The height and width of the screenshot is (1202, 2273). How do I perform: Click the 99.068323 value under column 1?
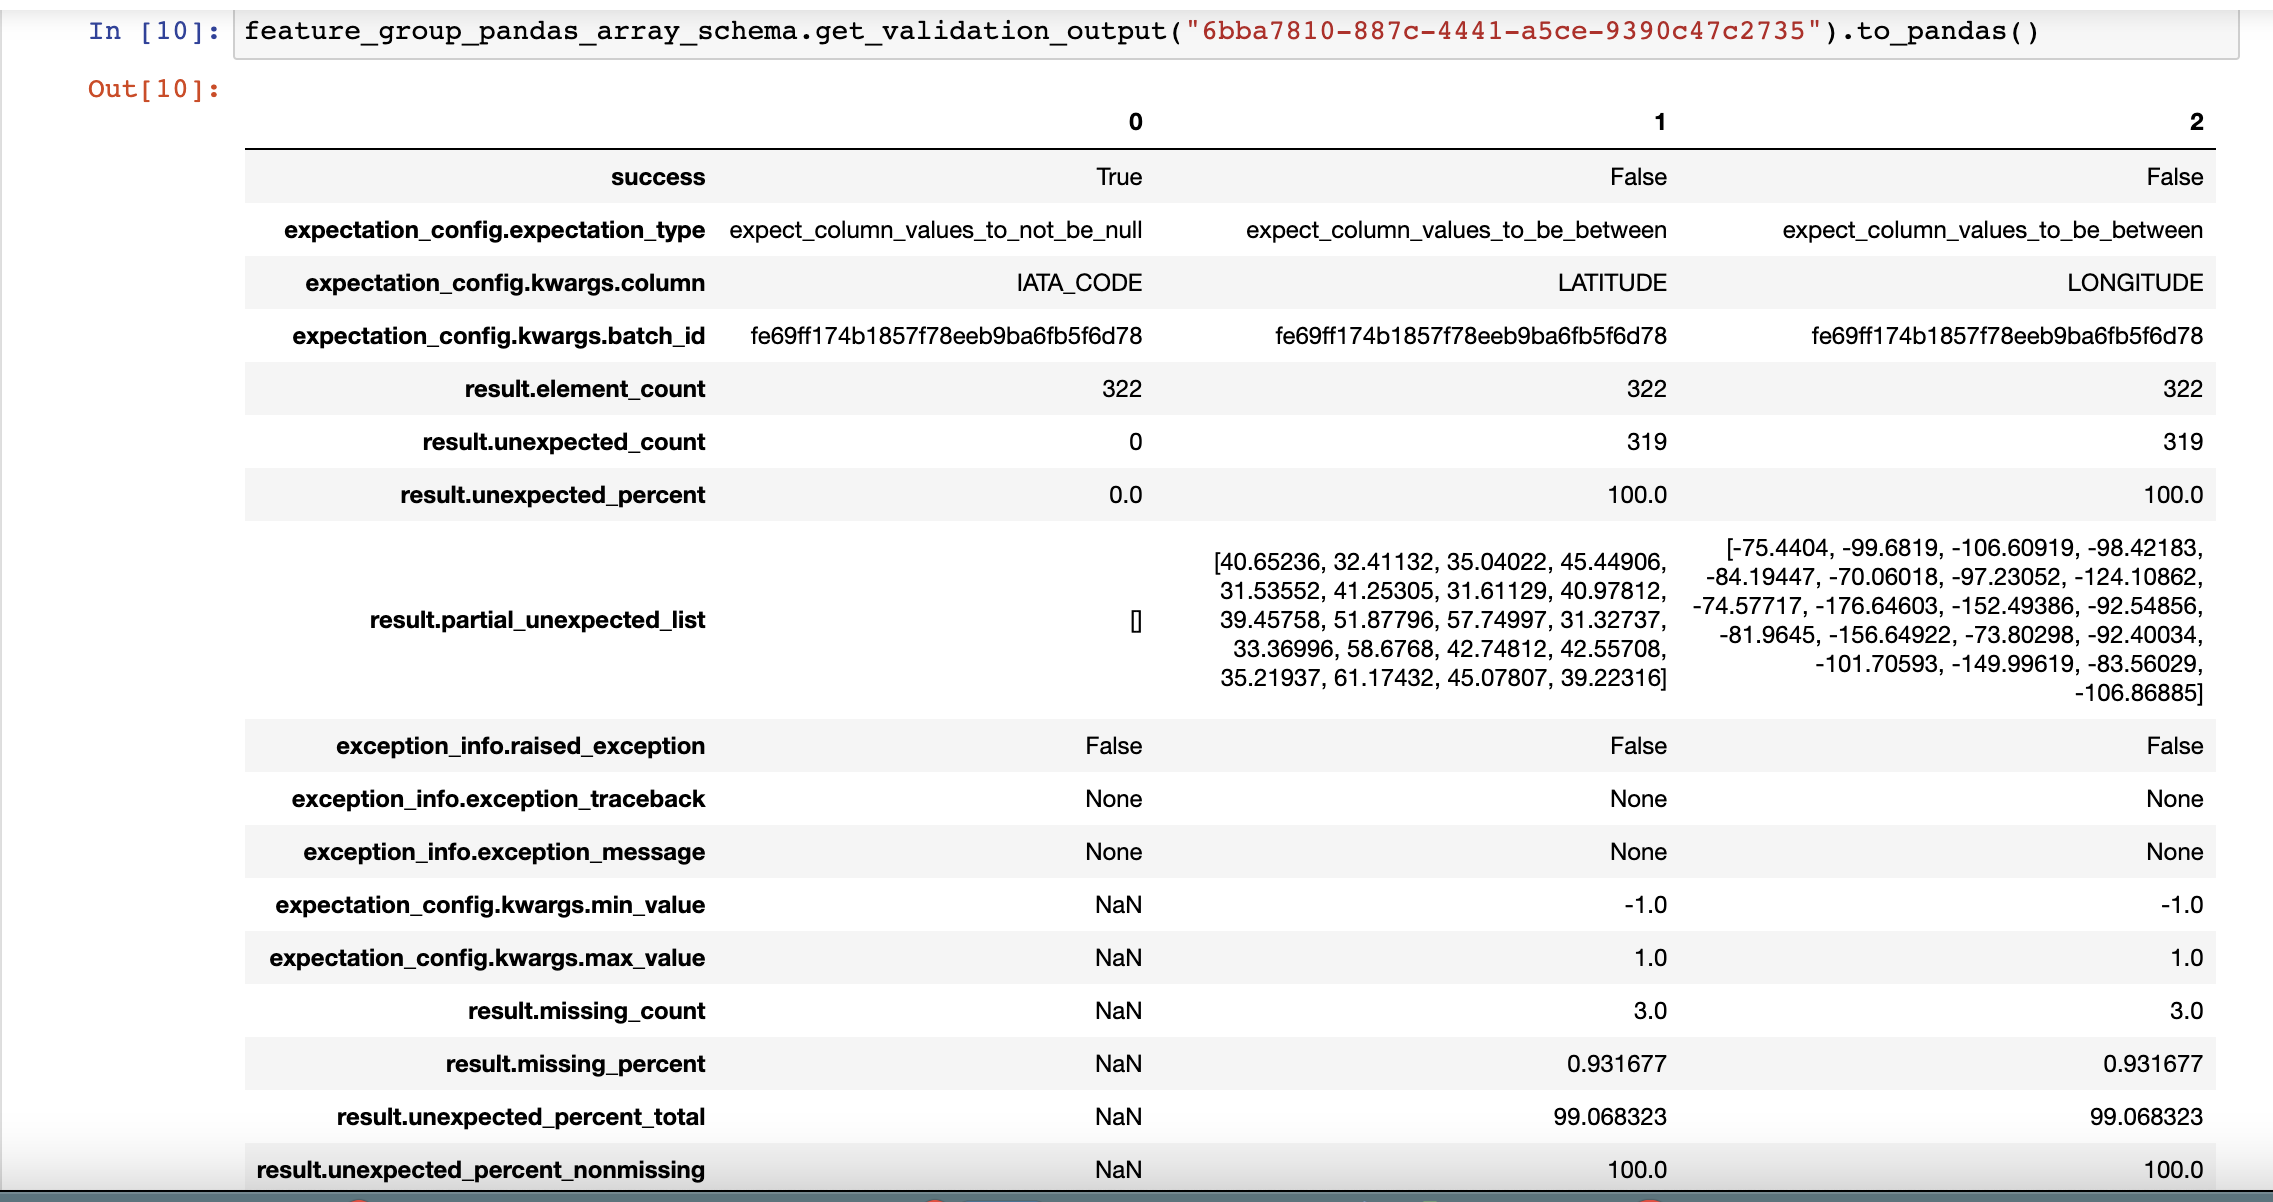pyautogui.click(x=1610, y=1117)
